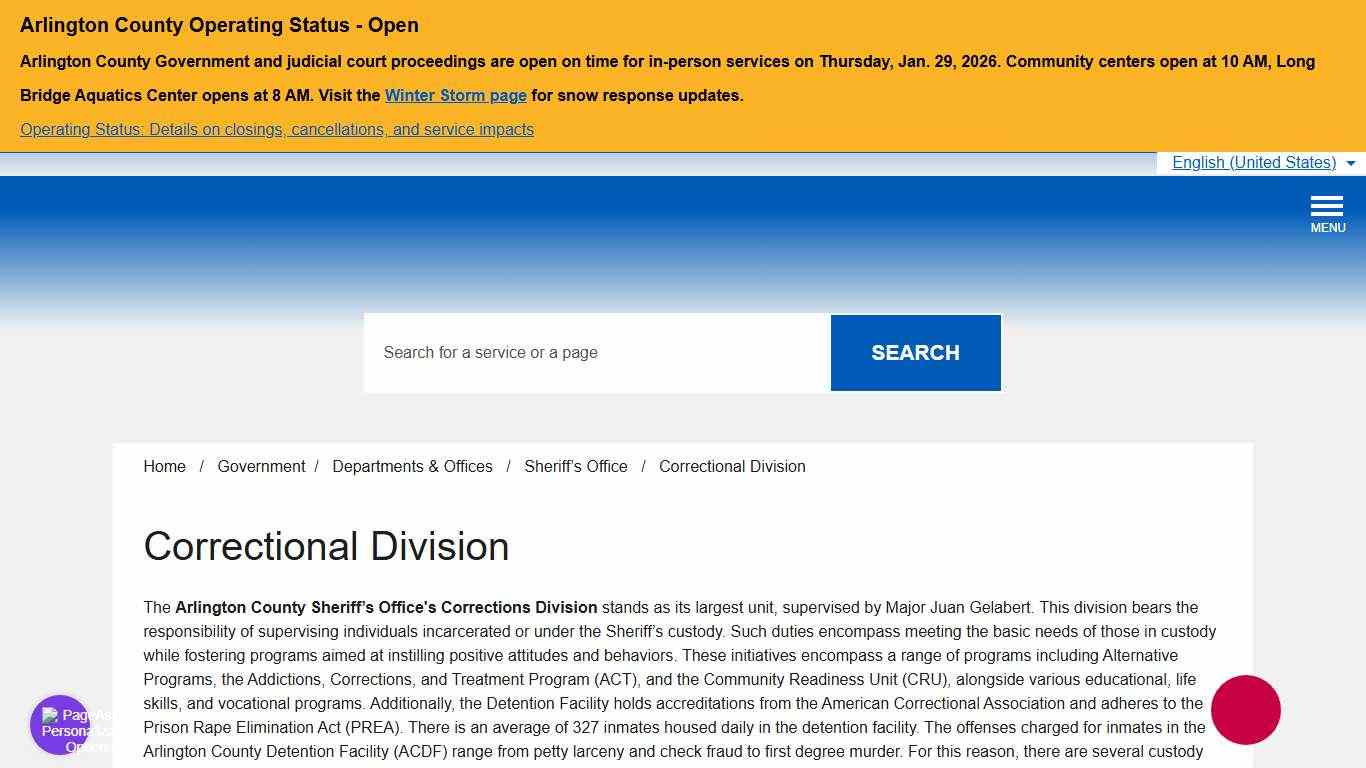Click the Arlington County Operating Status banner title

218,25
